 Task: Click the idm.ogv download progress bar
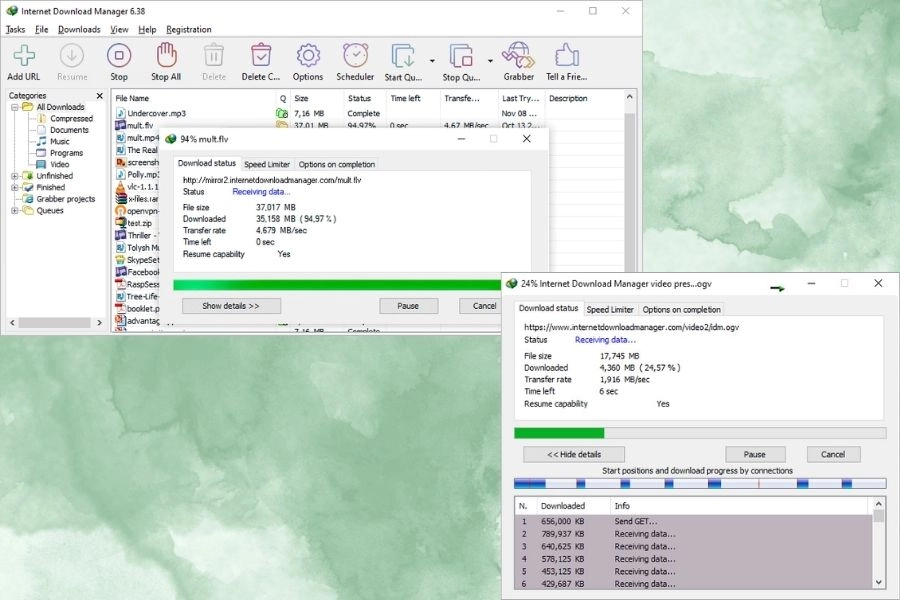(700, 433)
